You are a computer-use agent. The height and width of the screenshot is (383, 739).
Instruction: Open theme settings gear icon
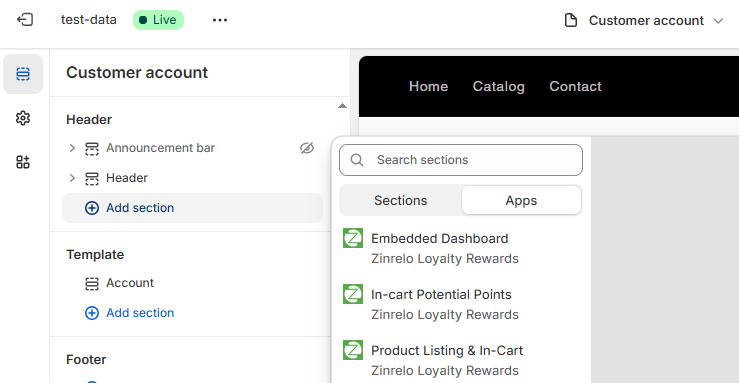(x=23, y=118)
